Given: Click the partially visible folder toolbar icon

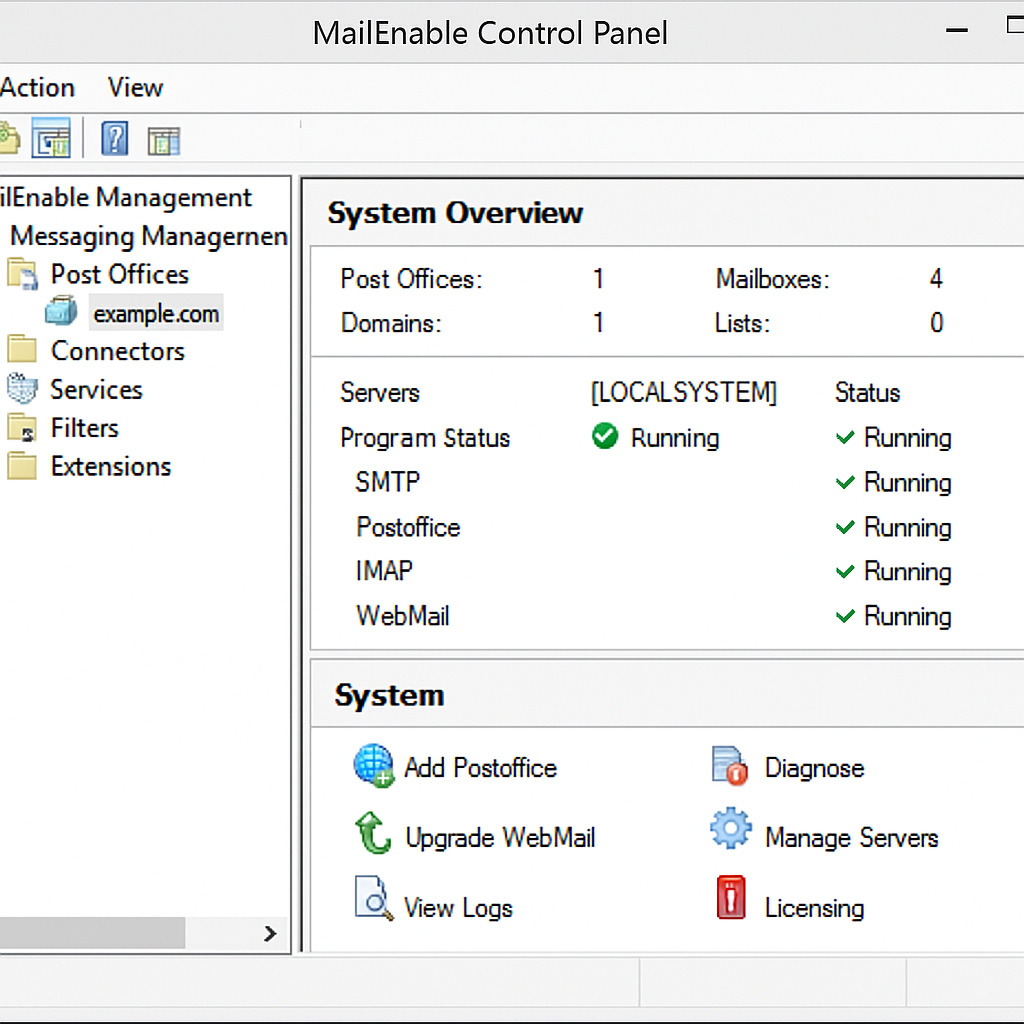Looking at the screenshot, I should [9, 138].
